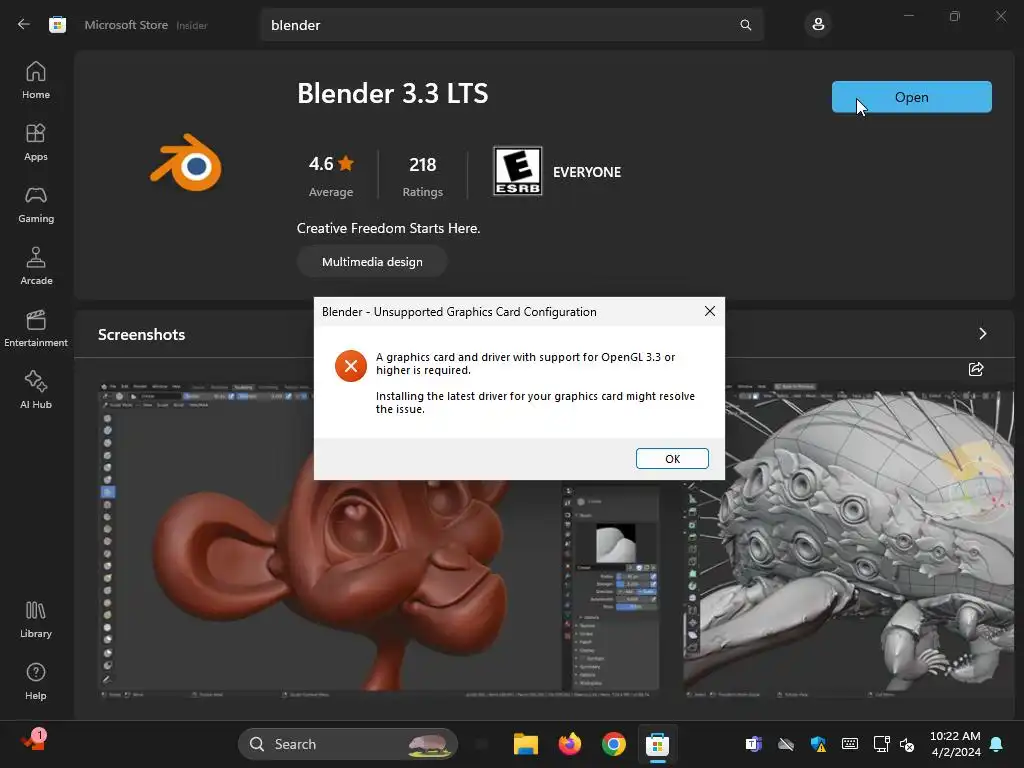Click the ESRB Everyone rating badge
Image resolution: width=1024 pixels, height=768 pixels.
pyautogui.click(x=517, y=171)
